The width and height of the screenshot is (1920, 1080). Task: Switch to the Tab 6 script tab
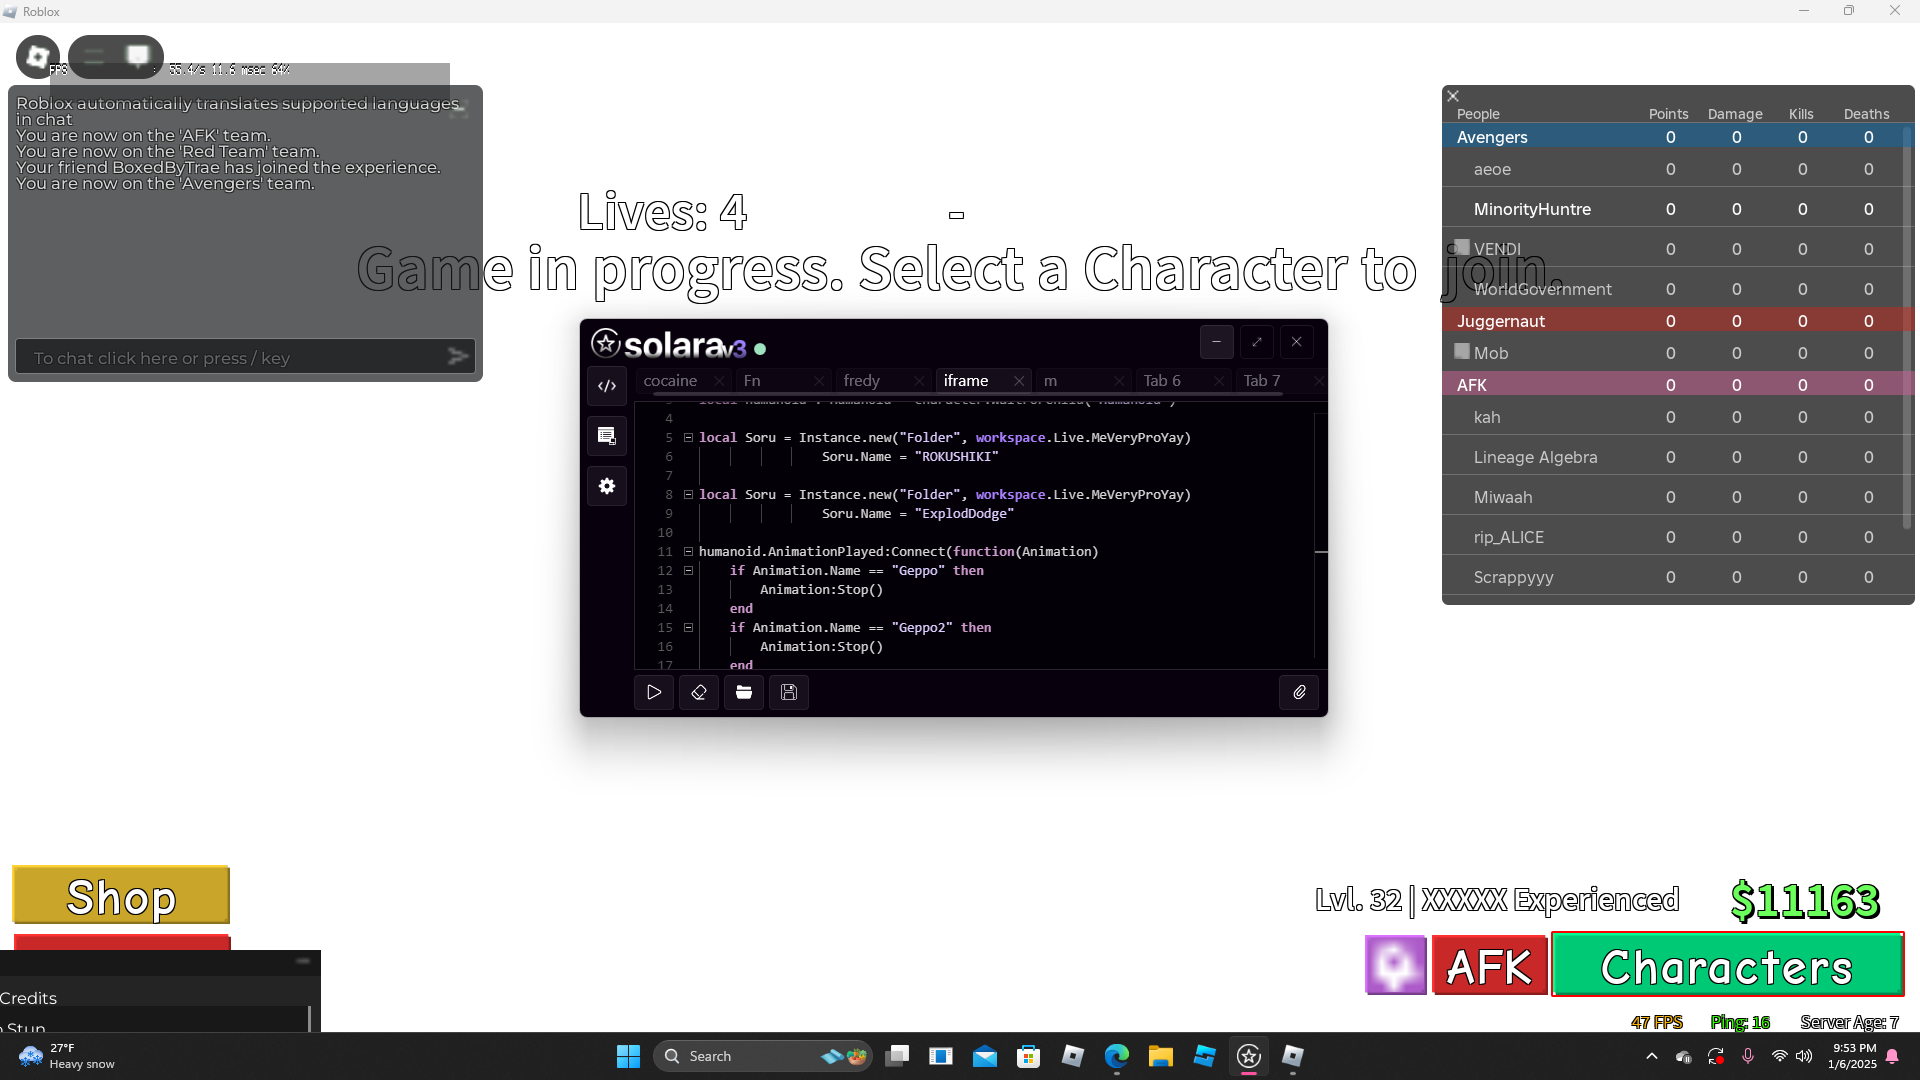(x=1162, y=381)
